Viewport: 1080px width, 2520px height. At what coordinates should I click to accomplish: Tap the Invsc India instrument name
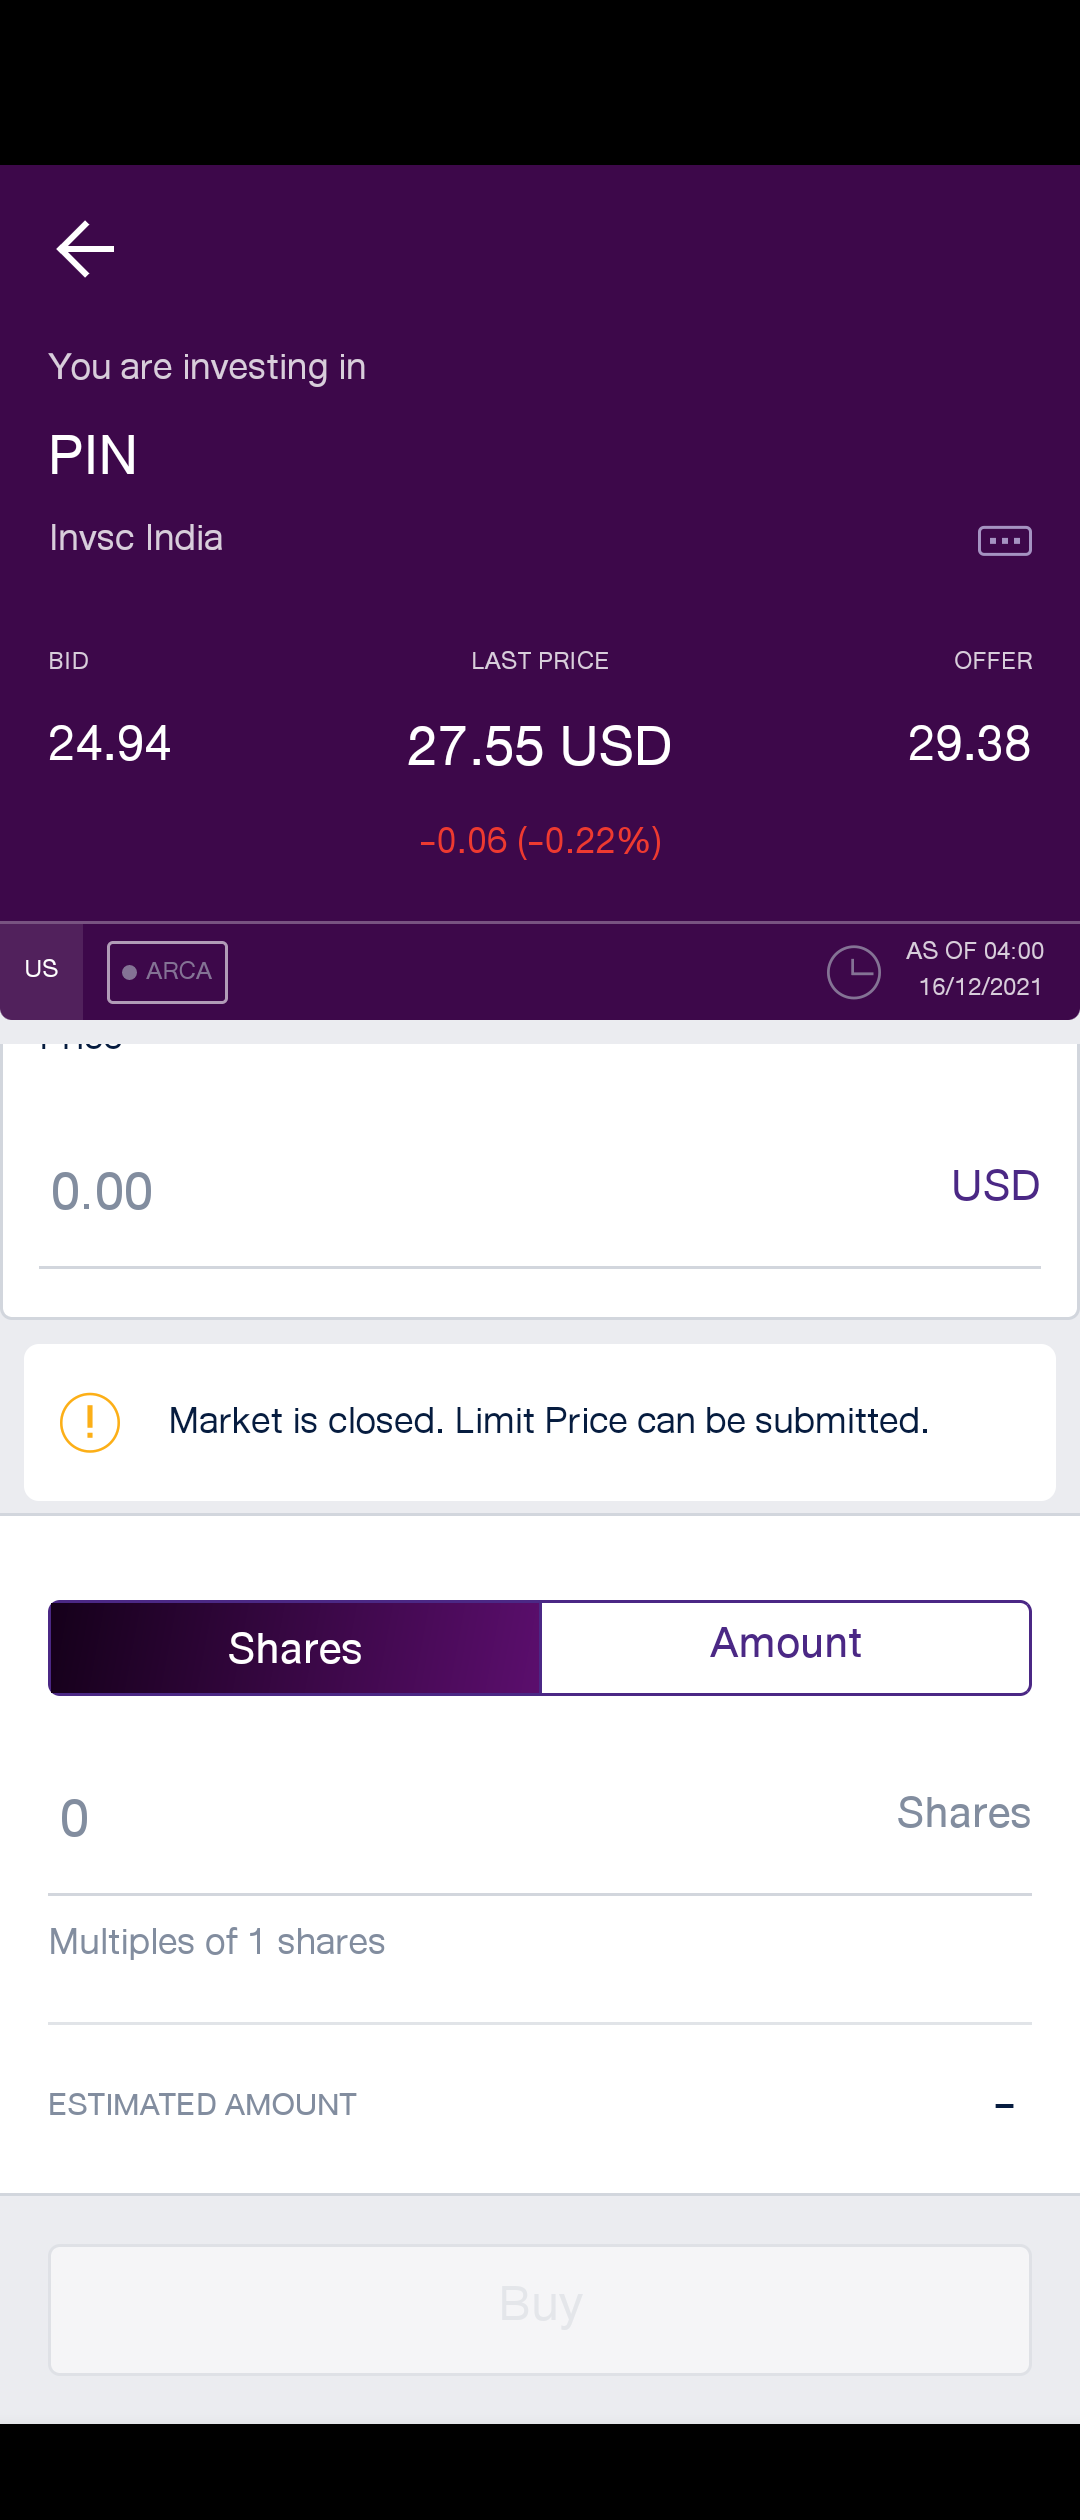[136, 538]
